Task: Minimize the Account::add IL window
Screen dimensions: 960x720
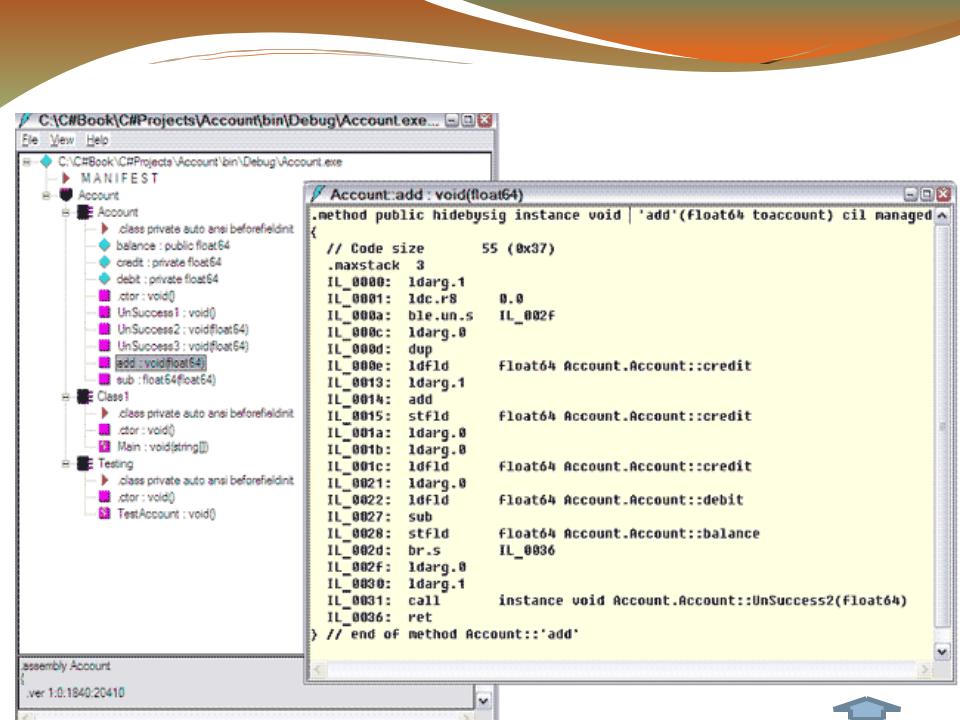Action: 911,194
